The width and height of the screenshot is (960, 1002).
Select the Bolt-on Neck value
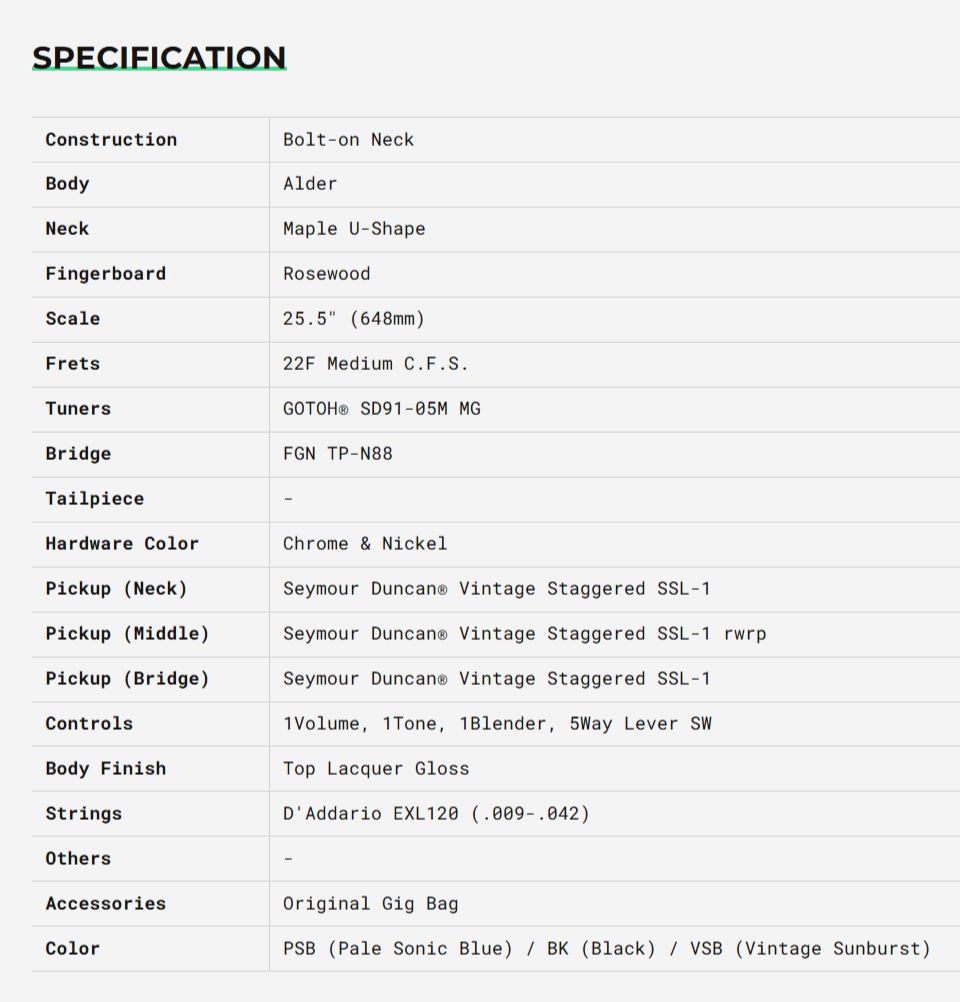348,140
